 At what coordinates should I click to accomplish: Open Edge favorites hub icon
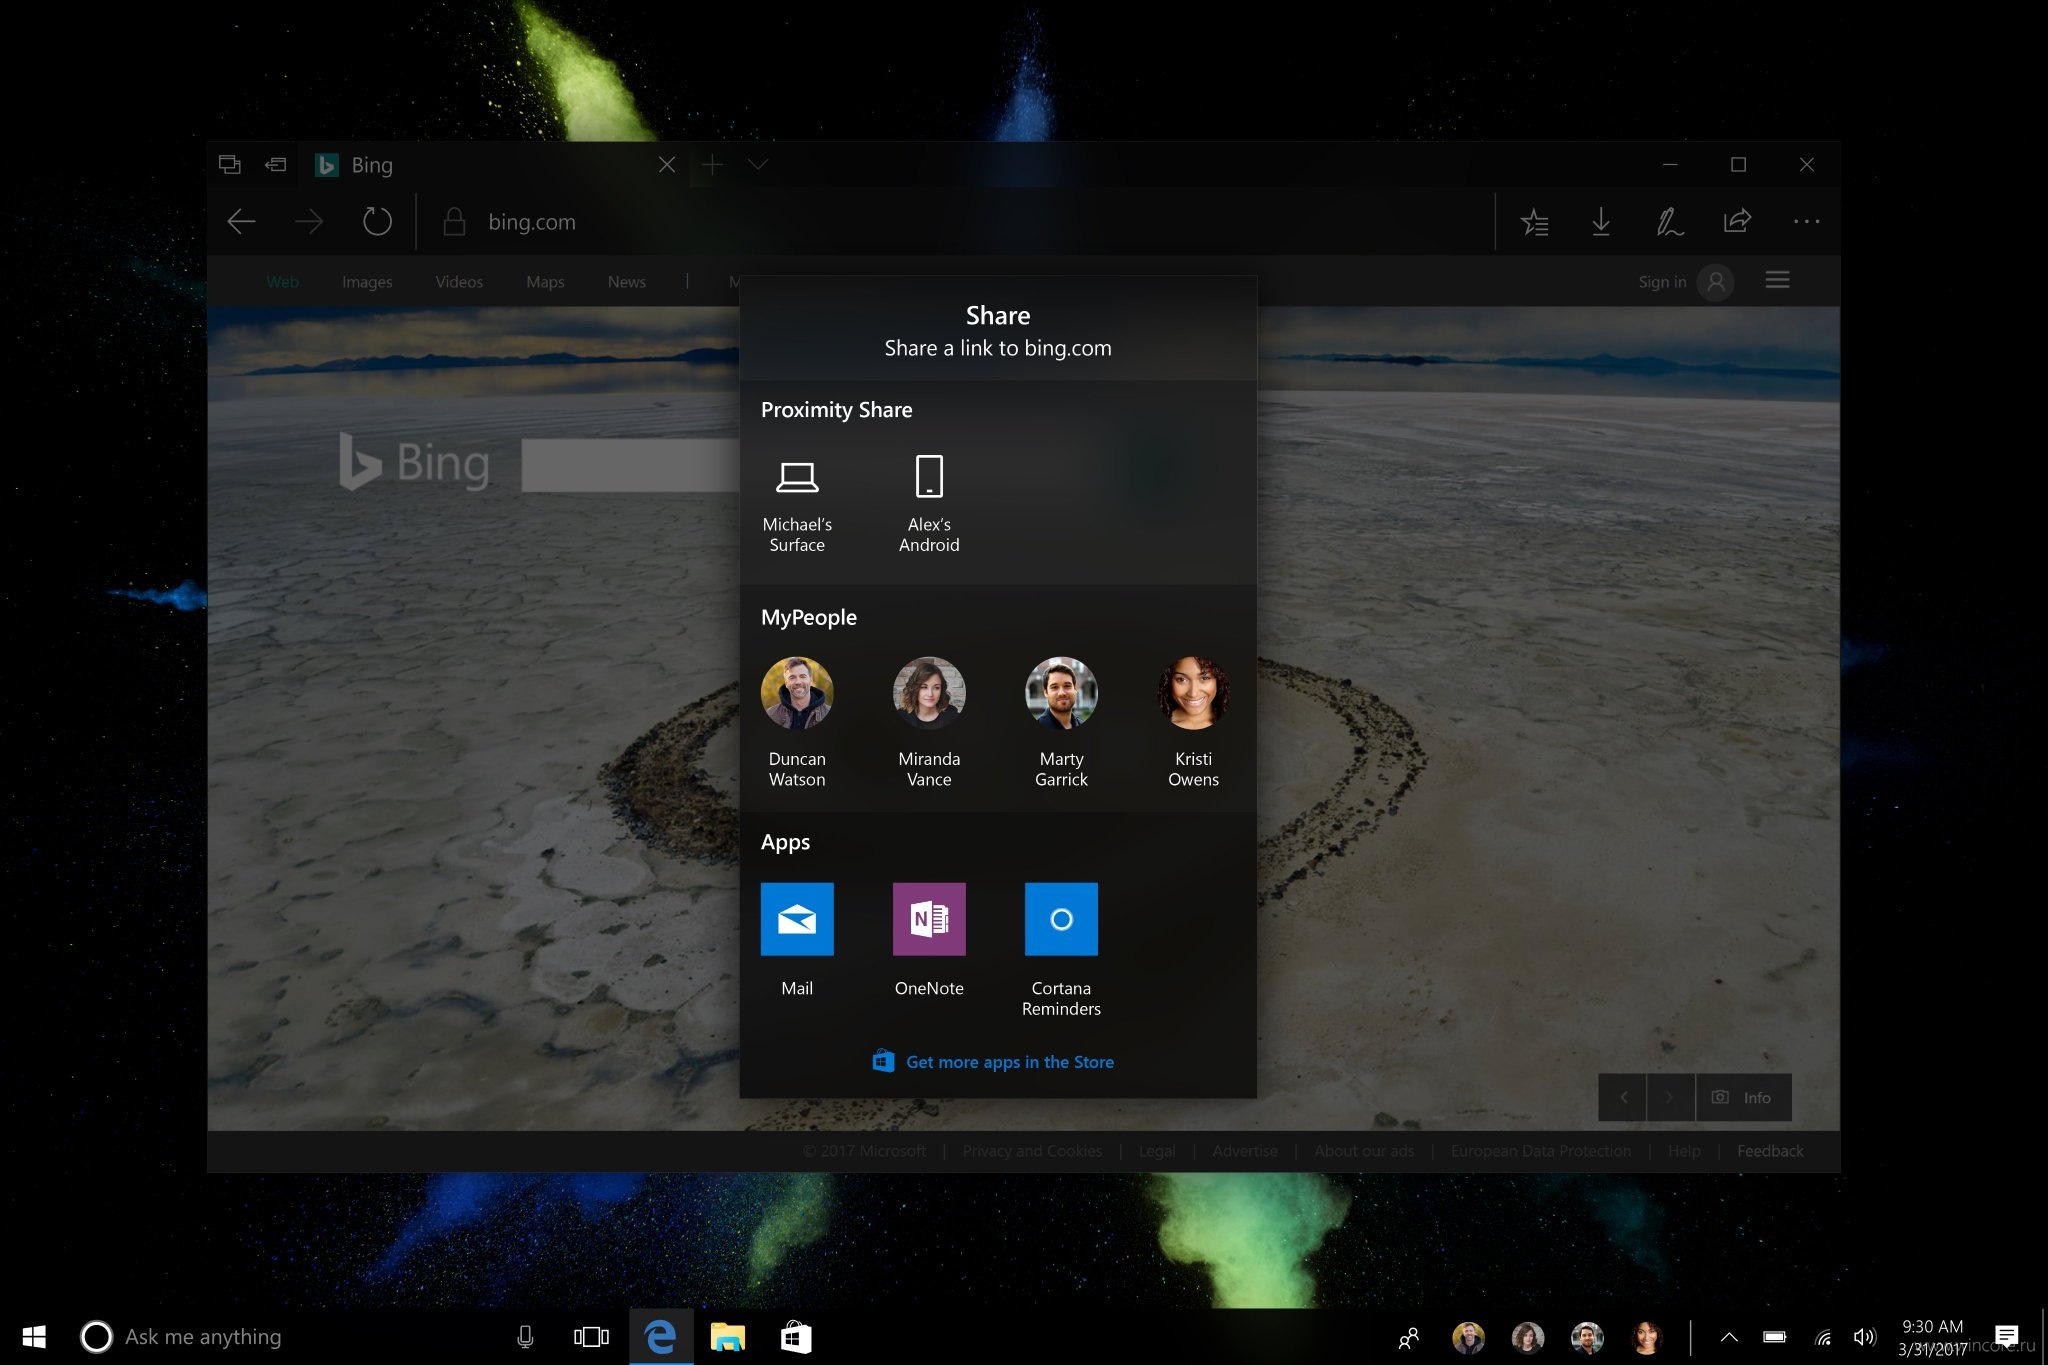pos(1534,221)
